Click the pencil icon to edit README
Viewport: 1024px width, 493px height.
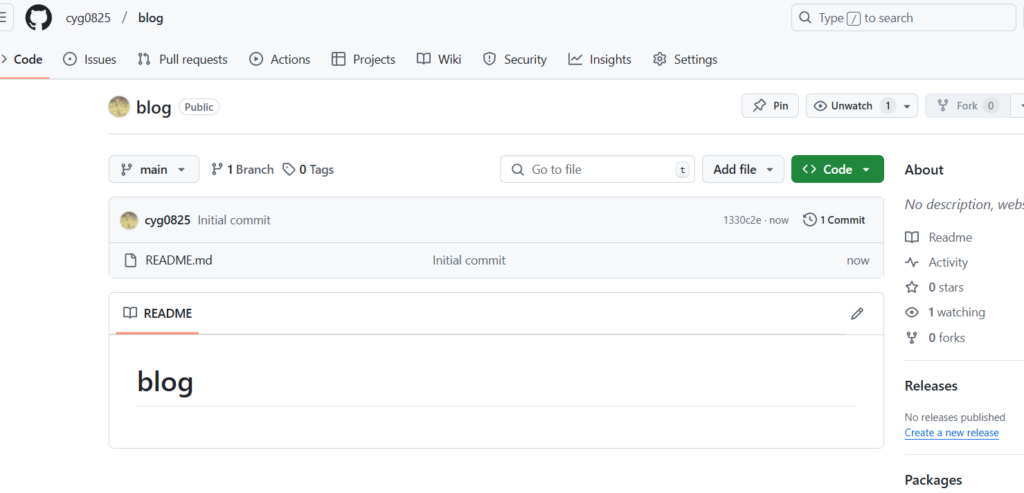[856, 313]
